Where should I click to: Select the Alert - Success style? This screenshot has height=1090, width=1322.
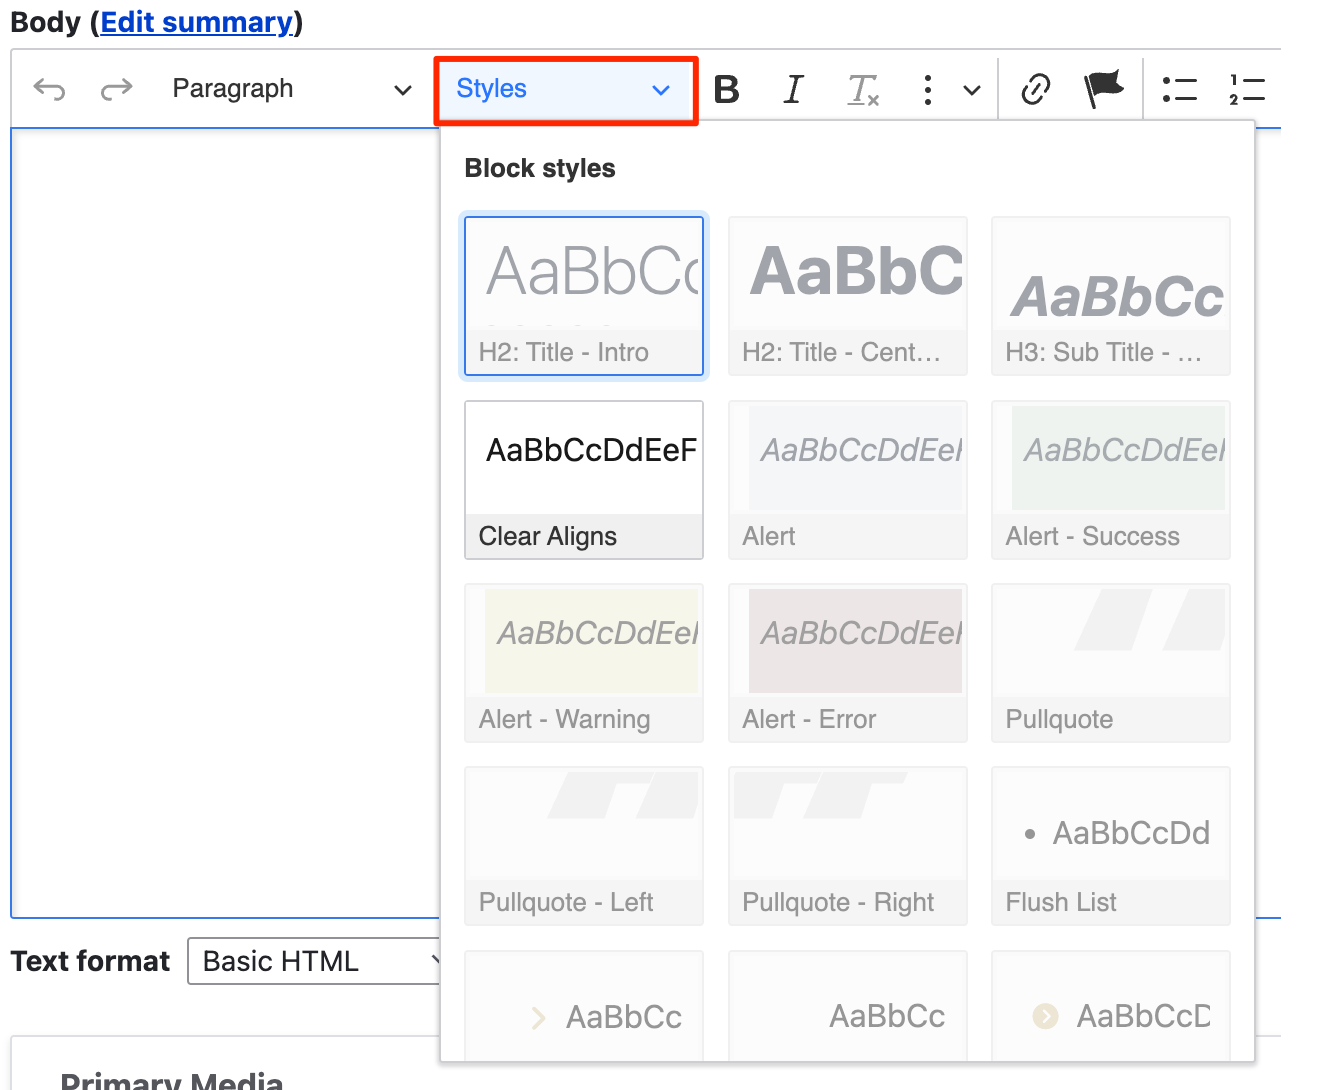click(1110, 480)
